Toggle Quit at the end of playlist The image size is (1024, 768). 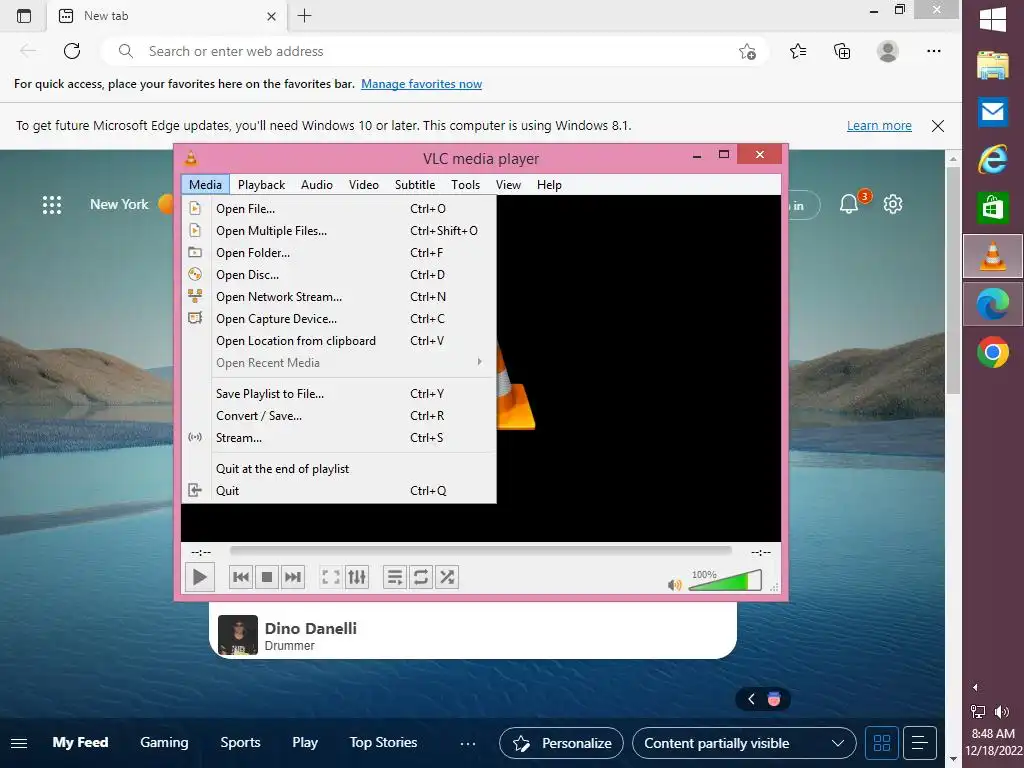coord(339,469)
